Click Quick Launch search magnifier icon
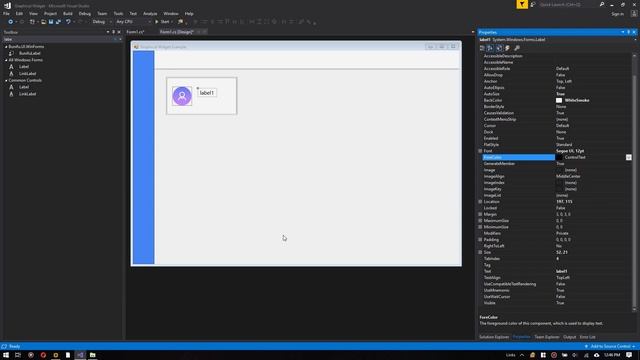Image resolution: width=640 pixels, height=360 pixels. click(x=602, y=4)
